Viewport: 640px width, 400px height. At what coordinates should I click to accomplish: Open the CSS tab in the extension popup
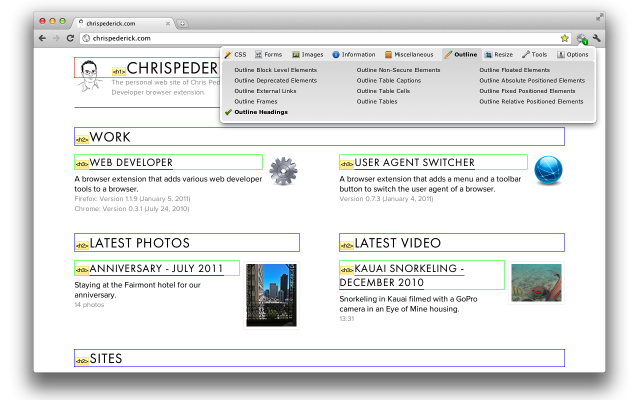tap(236, 54)
